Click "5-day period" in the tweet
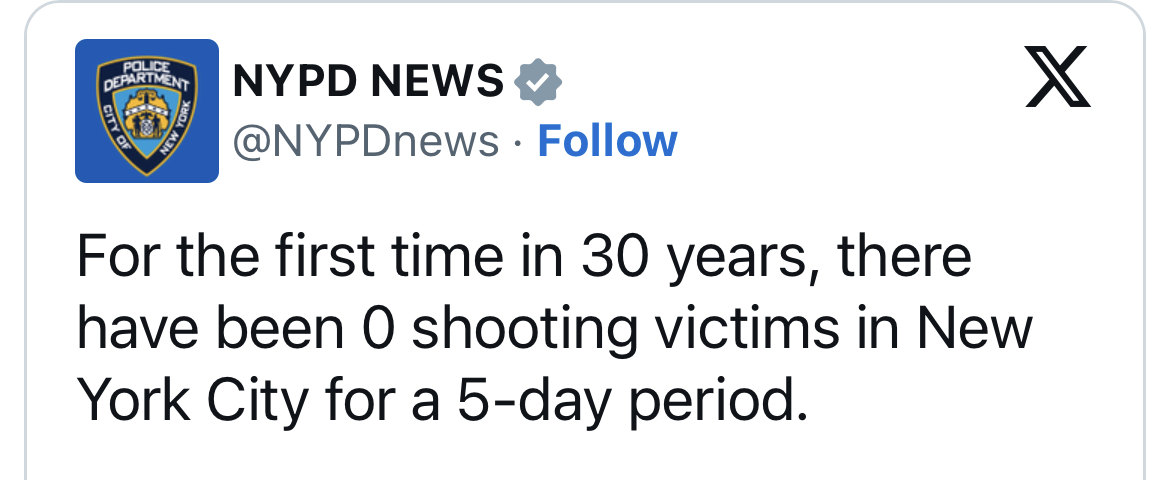1170x480 pixels. coord(631,402)
